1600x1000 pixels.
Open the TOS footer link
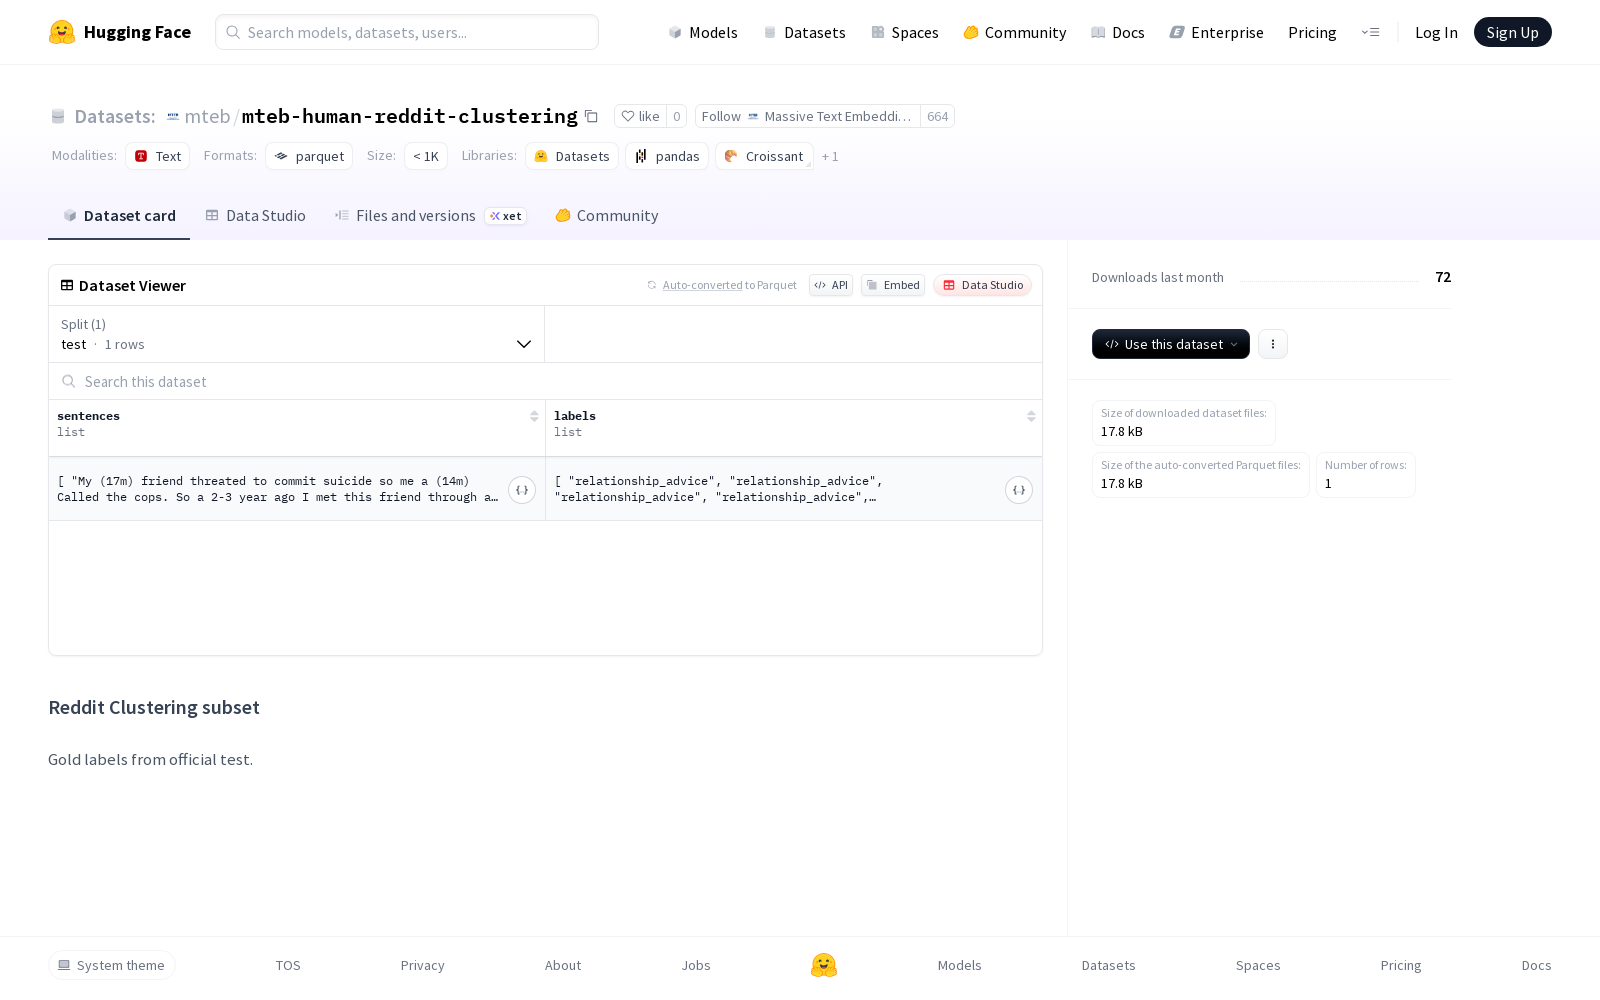tap(288, 965)
